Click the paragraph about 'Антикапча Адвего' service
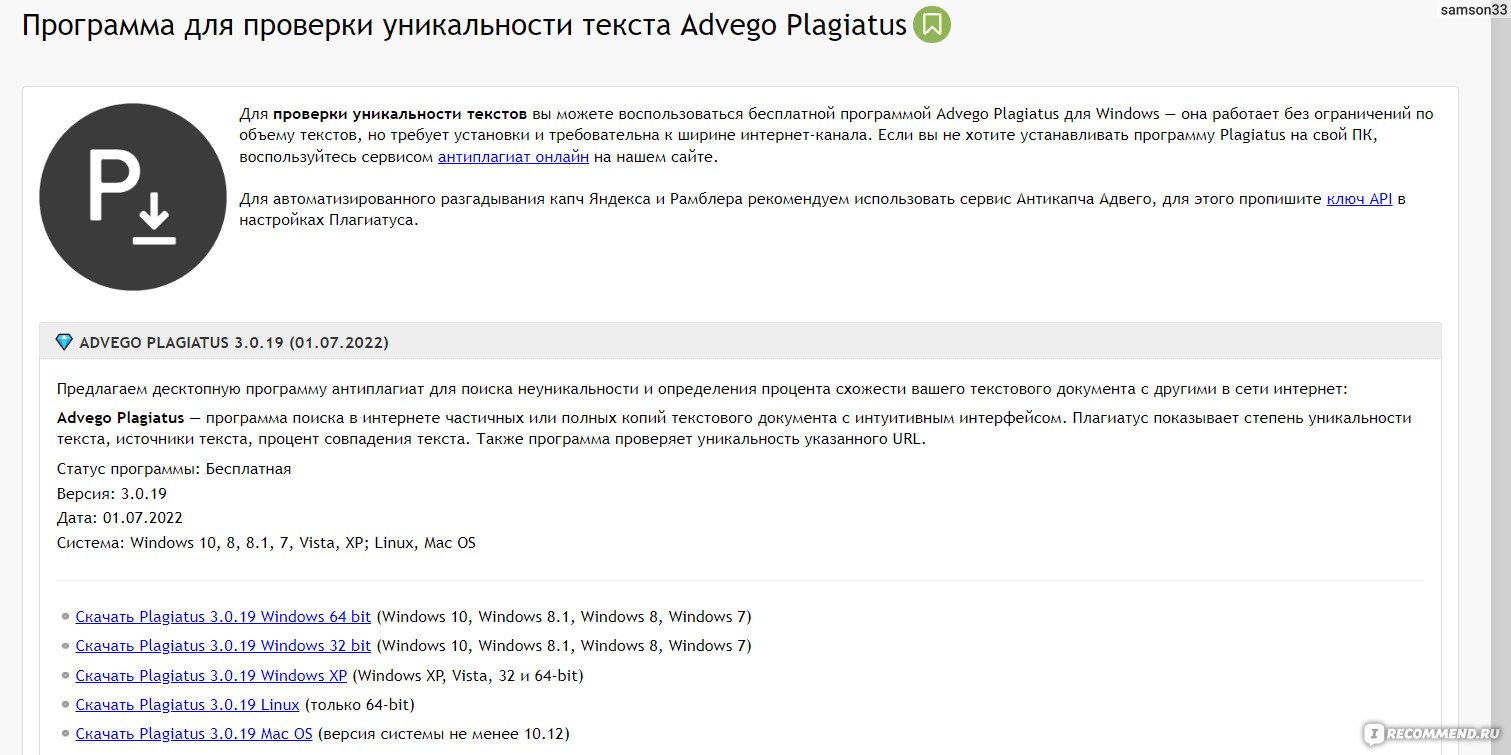The image size is (1511, 755). click(x=823, y=210)
